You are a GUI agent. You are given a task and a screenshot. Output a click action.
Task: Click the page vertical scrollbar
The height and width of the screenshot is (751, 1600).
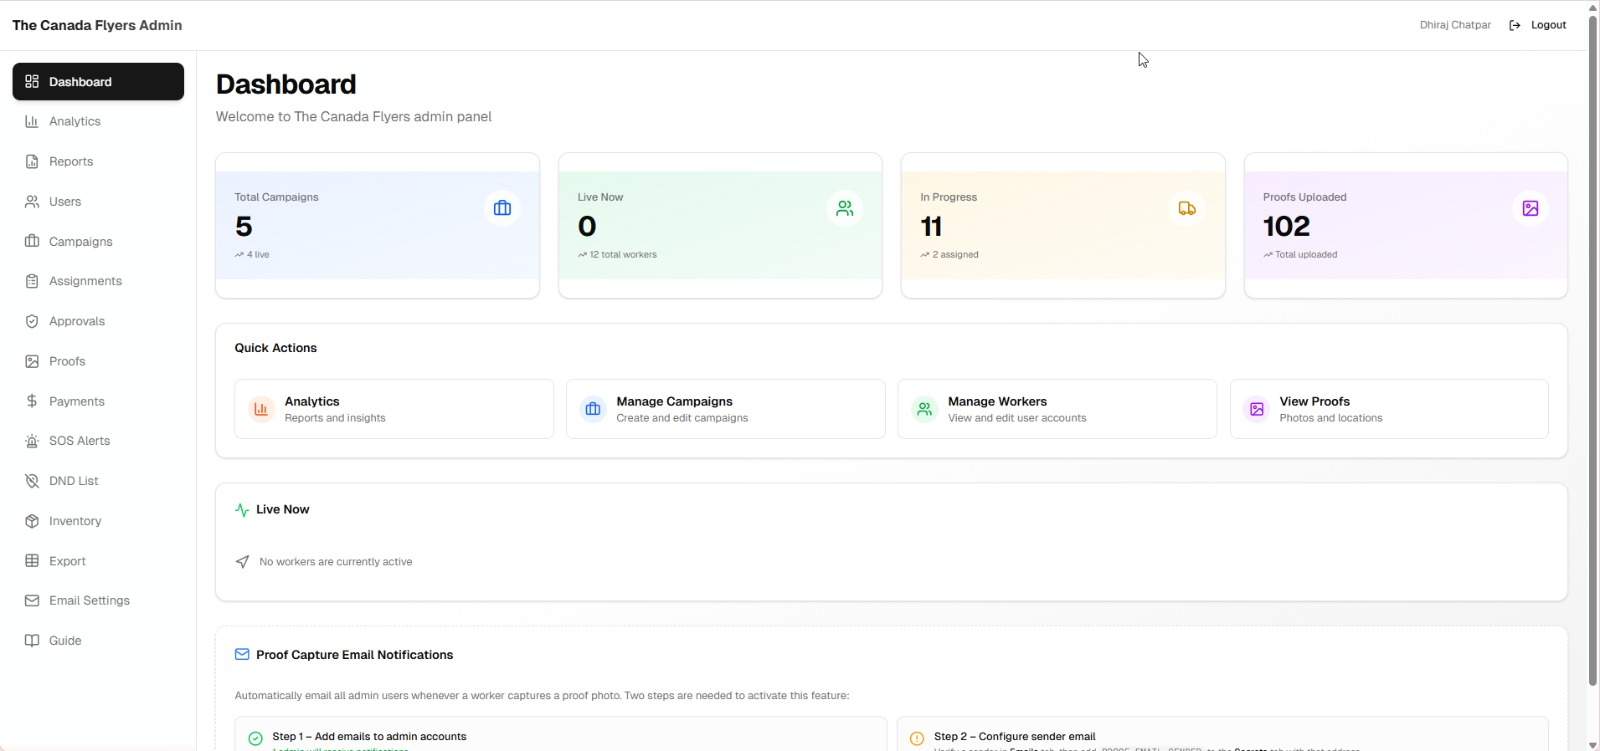click(1593, 350)
